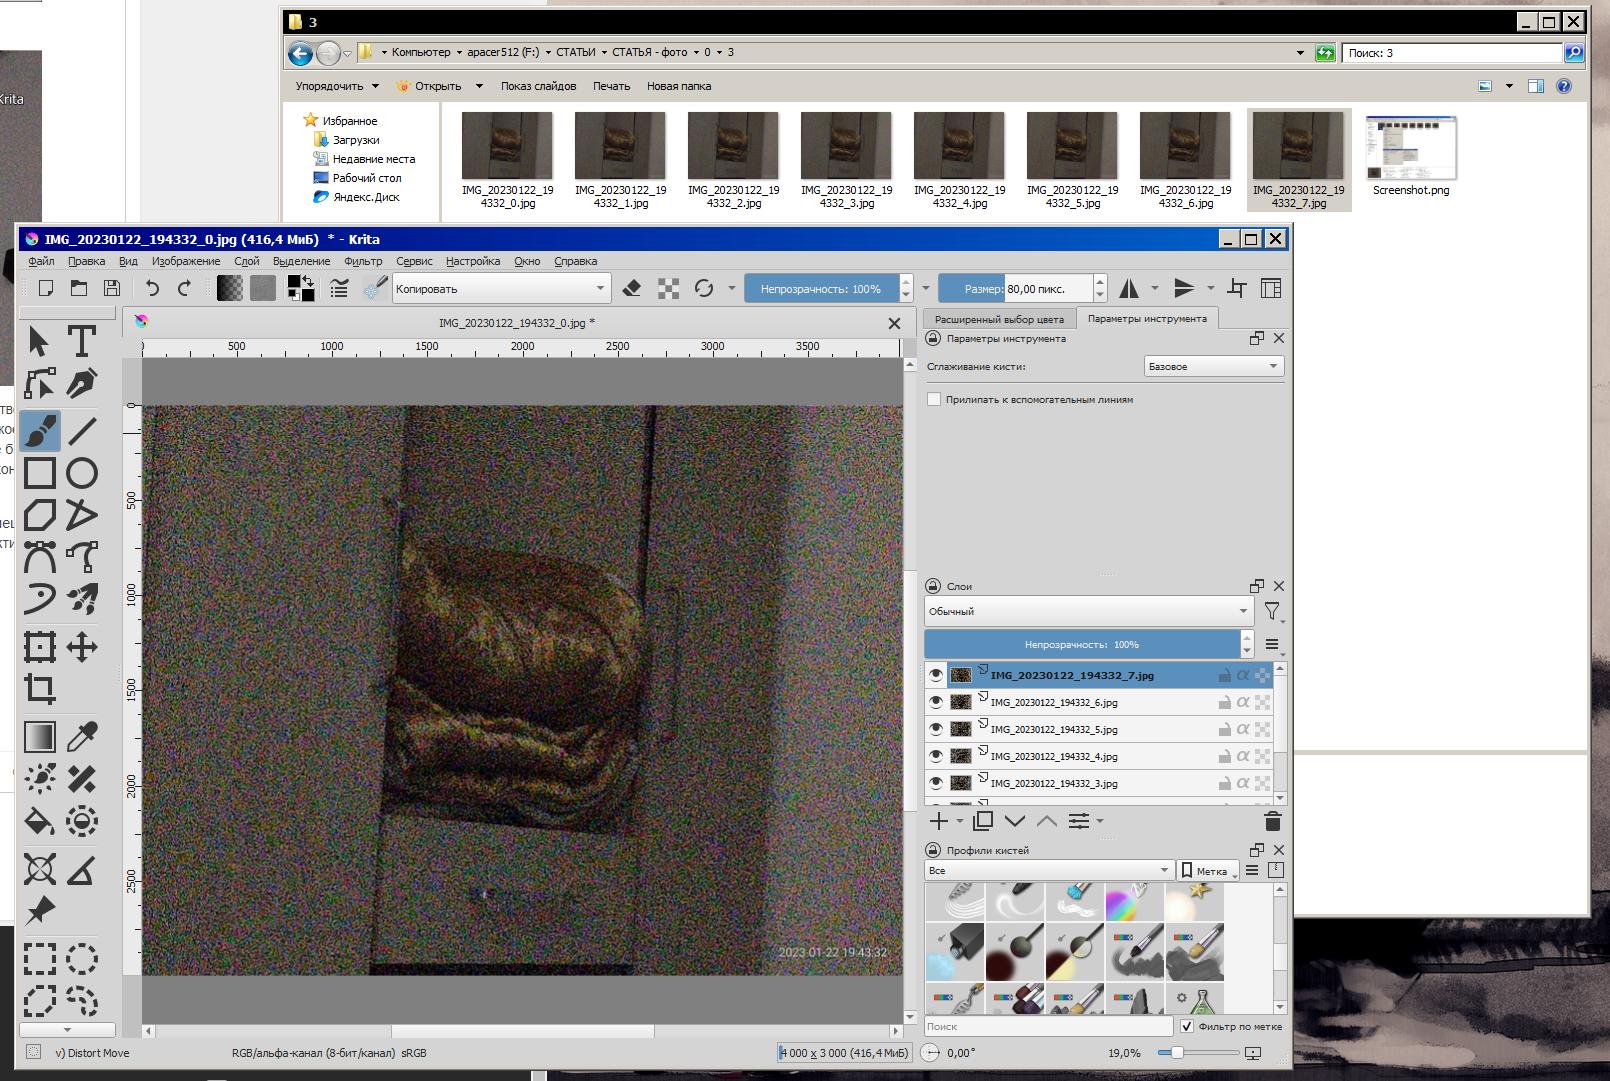Select the Text tool in the toolbox
Image resolution: width=1610 pixels, height=1081 pixels.
(x=81, y=341)
